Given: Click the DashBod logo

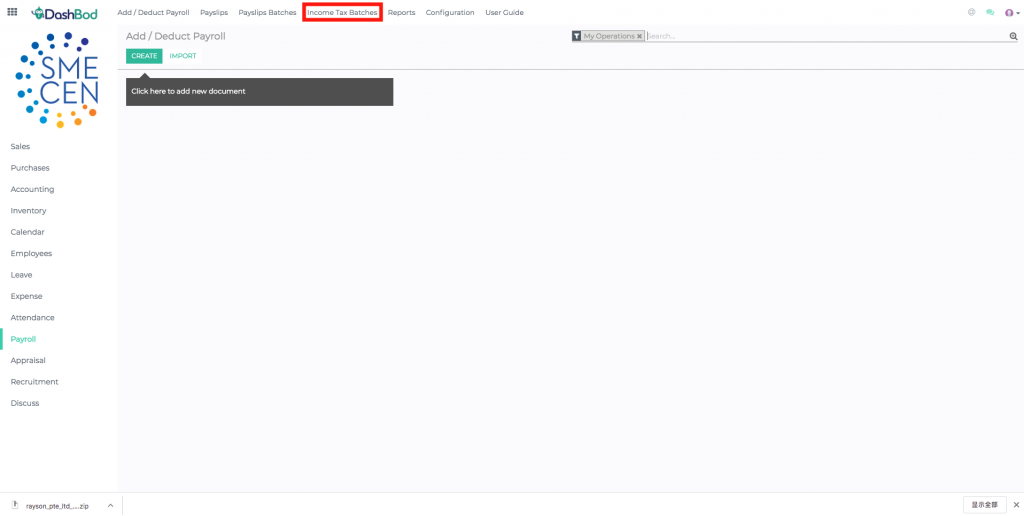Looking at the screenshot, I should [x=64, y=13].
